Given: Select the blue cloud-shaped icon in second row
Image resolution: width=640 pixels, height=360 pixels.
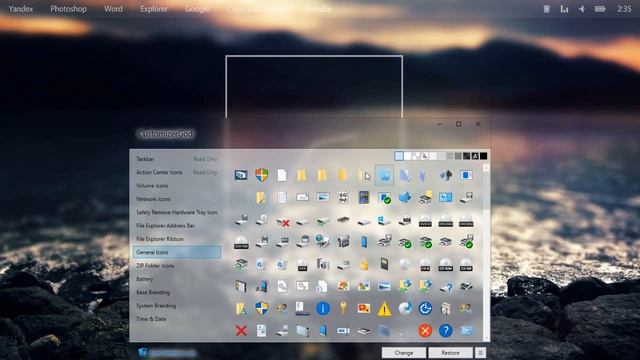Looking at the screenshot, I should 404,198.
